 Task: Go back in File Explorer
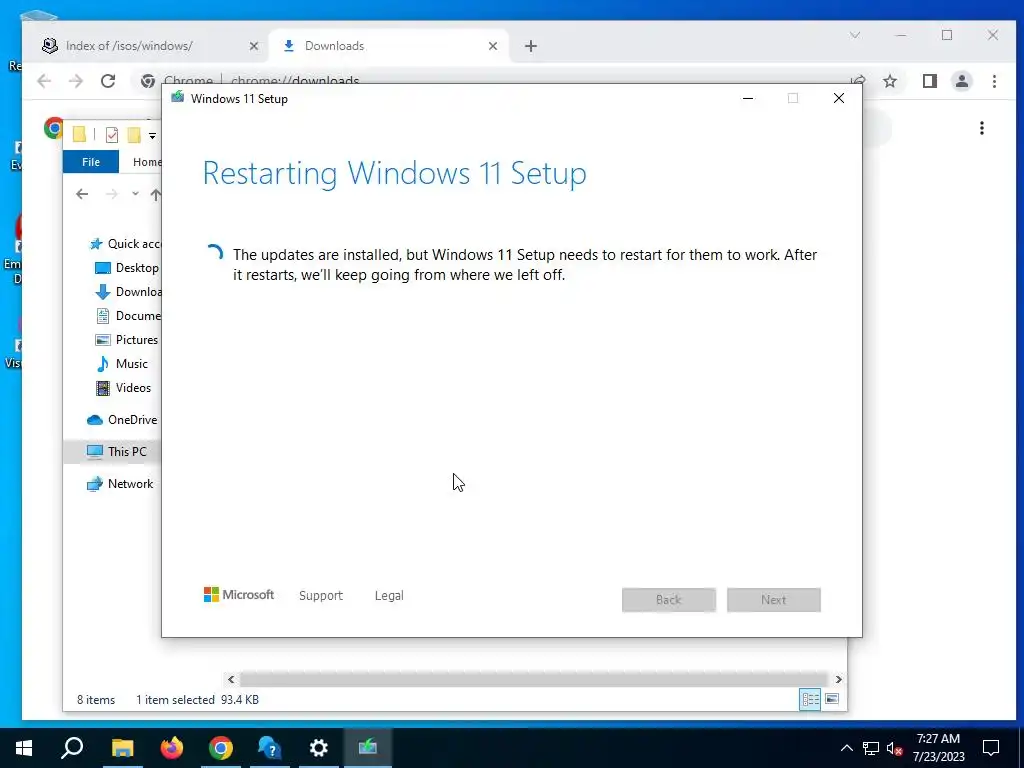click(x=82, y=194)
